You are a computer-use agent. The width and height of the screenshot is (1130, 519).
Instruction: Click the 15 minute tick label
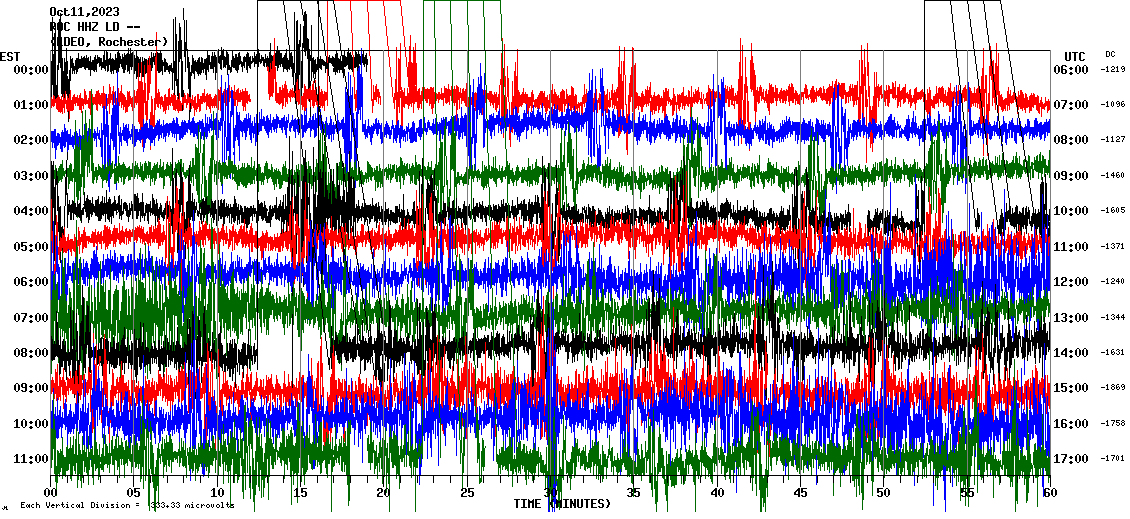click(301, 493)
